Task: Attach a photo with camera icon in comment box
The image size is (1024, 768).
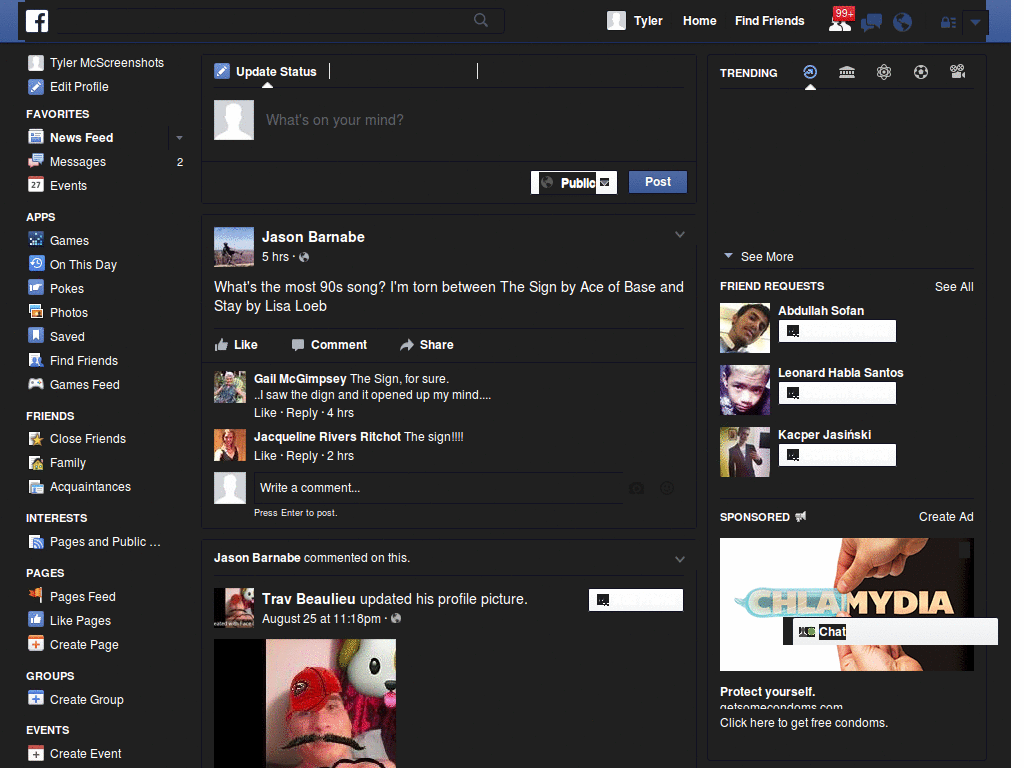Action: click(x=636, y=488)
